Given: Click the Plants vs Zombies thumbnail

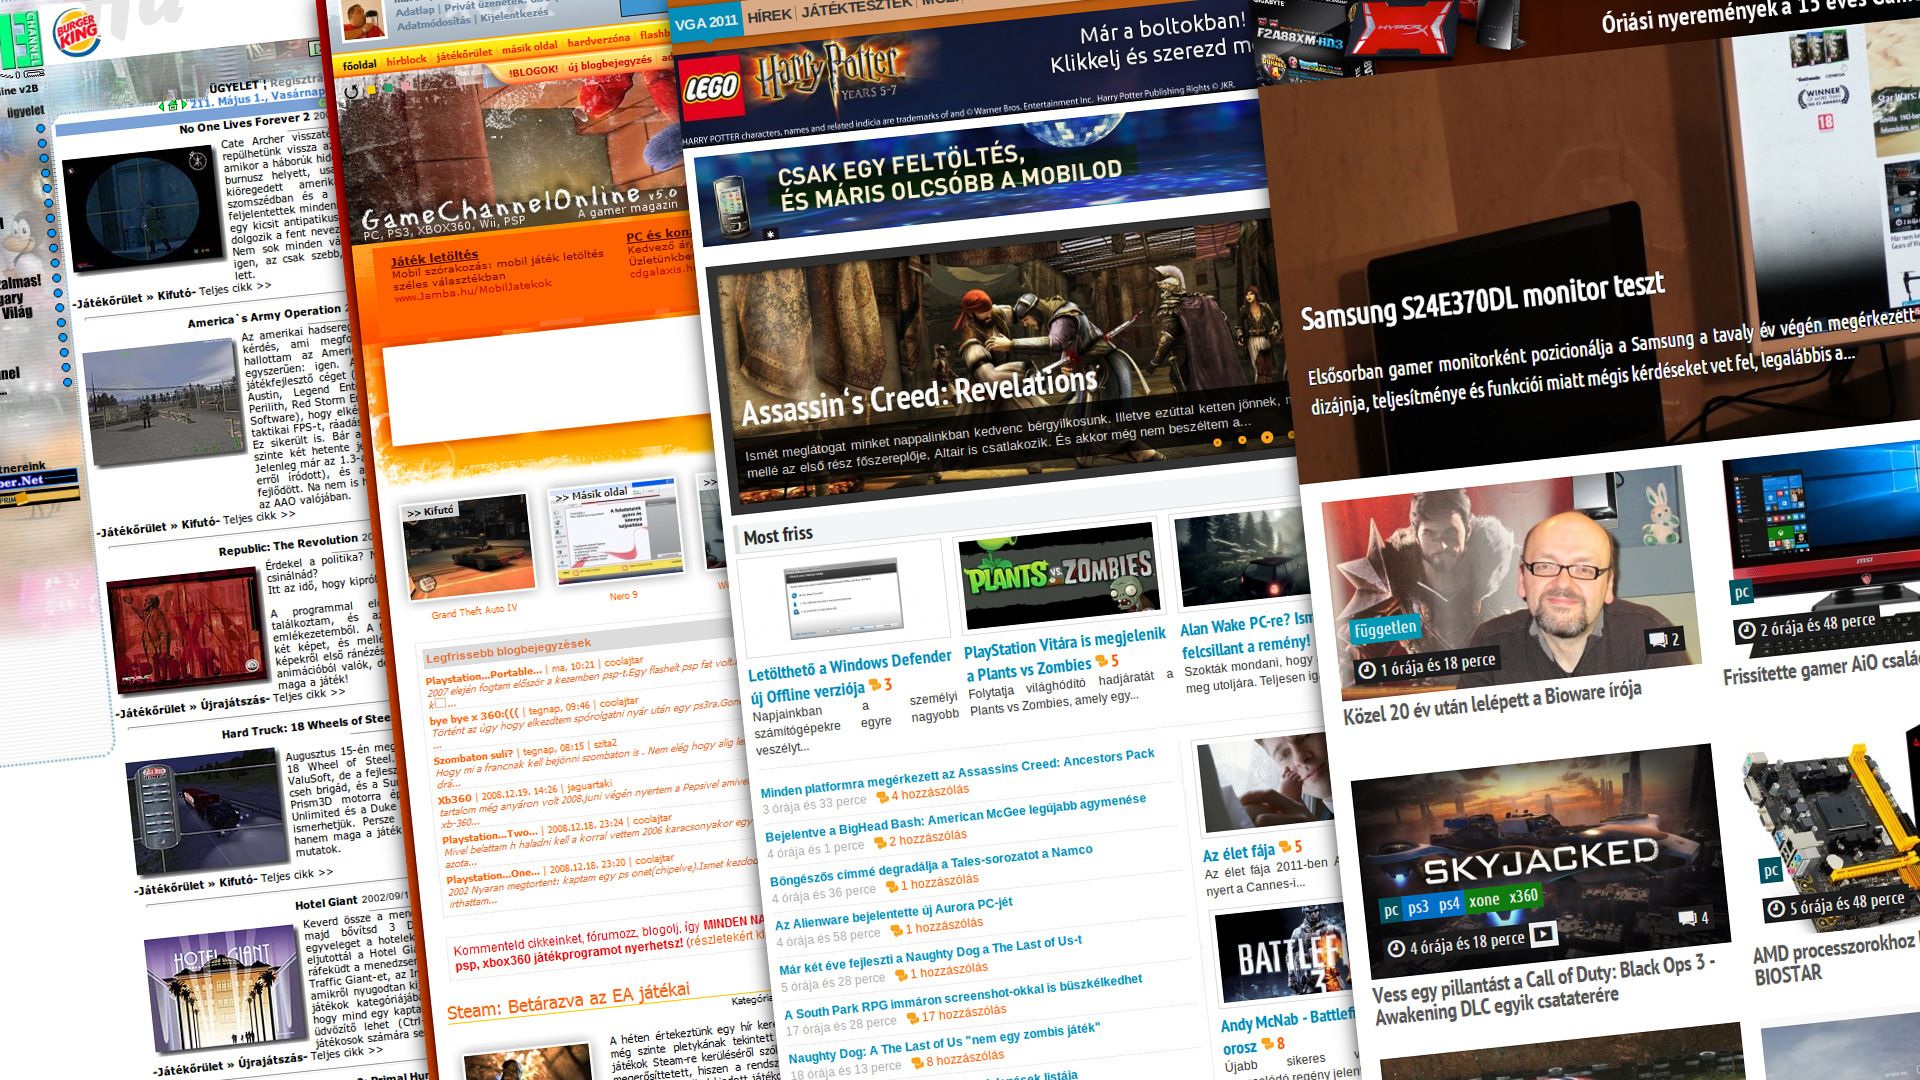Looking at the screenshot, I should 1060,575.
